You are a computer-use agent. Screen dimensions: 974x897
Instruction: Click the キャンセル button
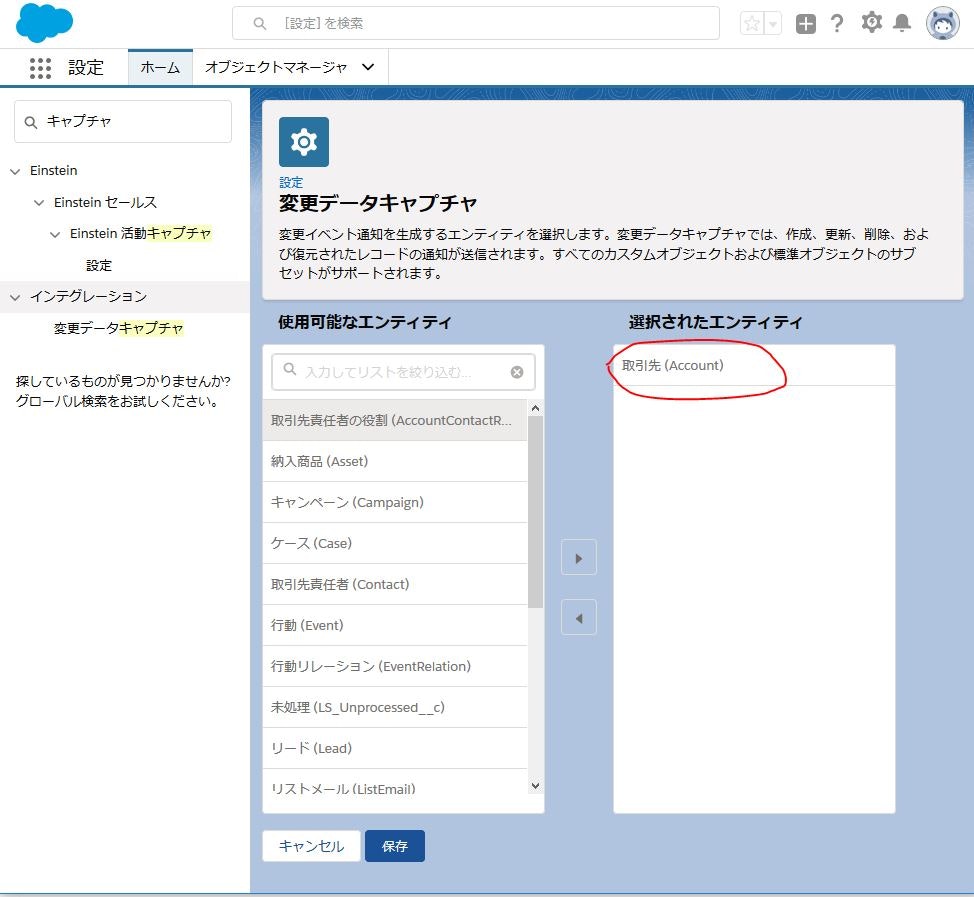311,845
